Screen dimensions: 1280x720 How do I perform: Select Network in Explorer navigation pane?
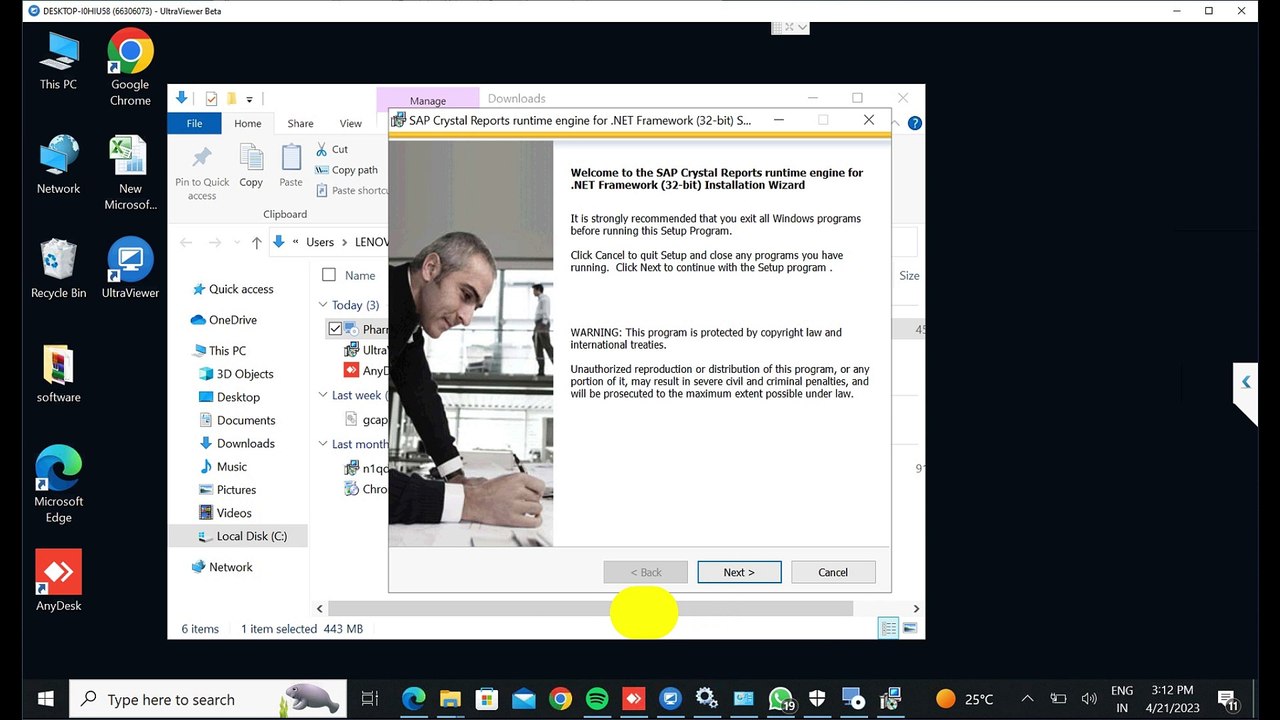(x=221, y=567)
